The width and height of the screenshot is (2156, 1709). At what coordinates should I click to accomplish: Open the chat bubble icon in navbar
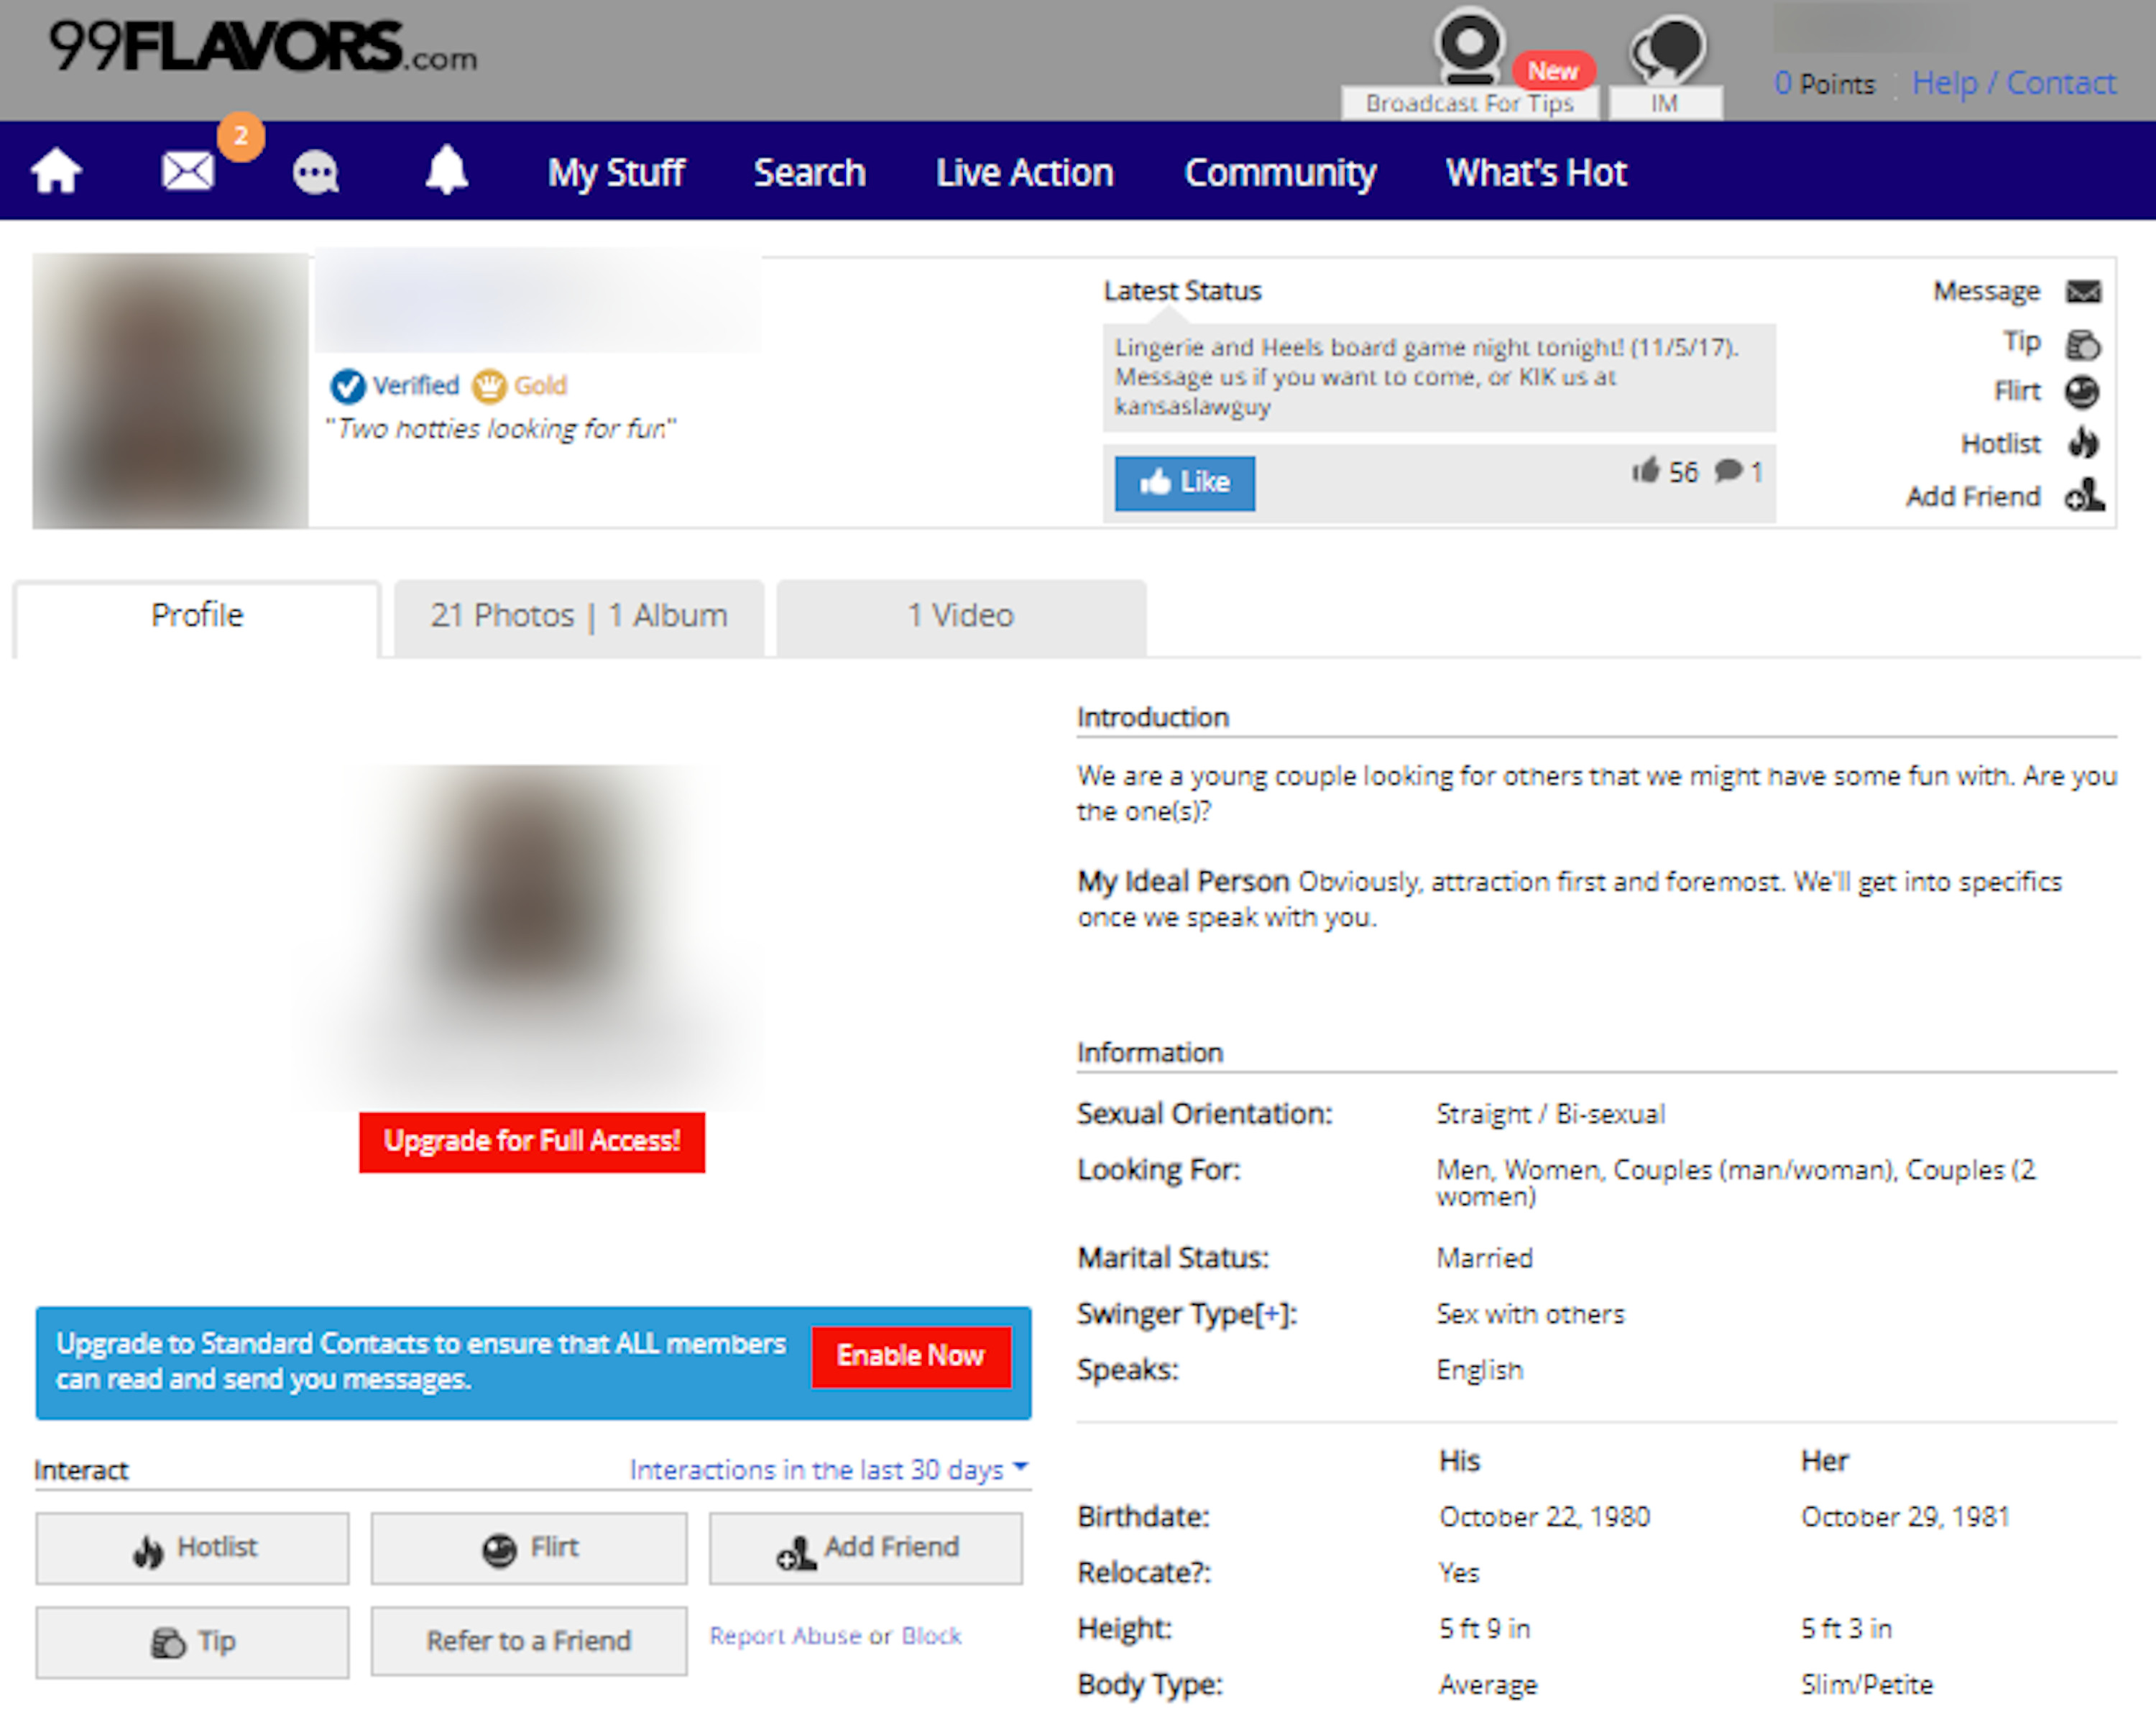click(x=316, y=172)
